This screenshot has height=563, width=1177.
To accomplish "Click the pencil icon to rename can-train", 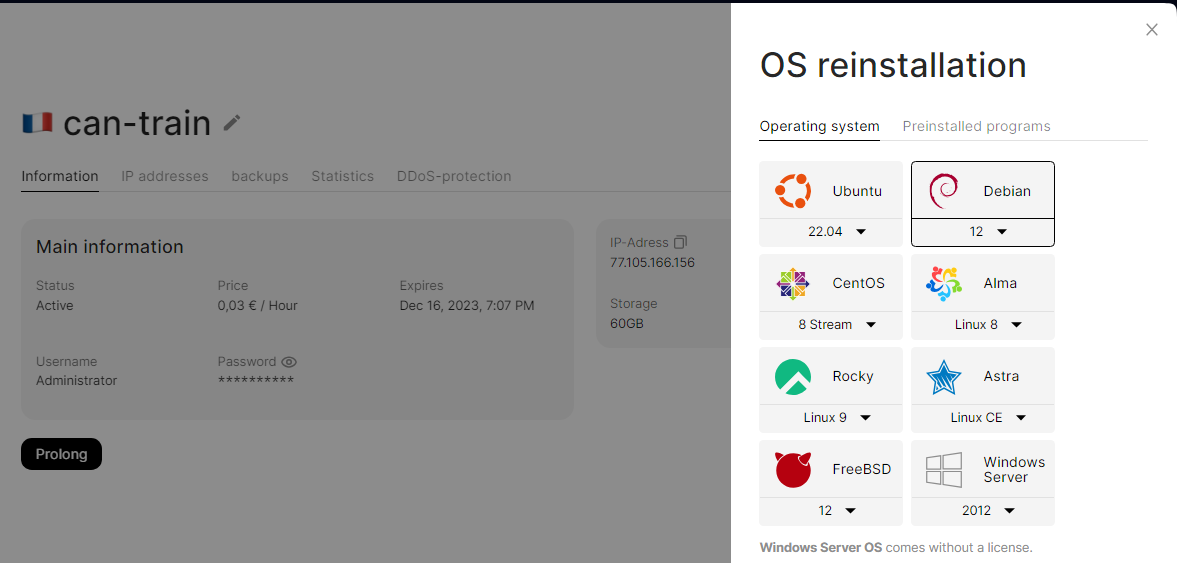I will click(232, 123).
